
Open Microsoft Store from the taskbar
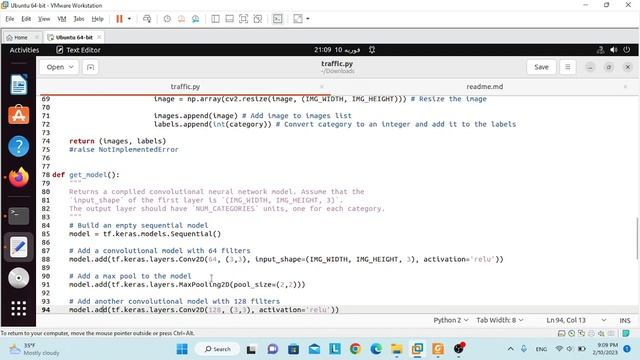[293, 349]
